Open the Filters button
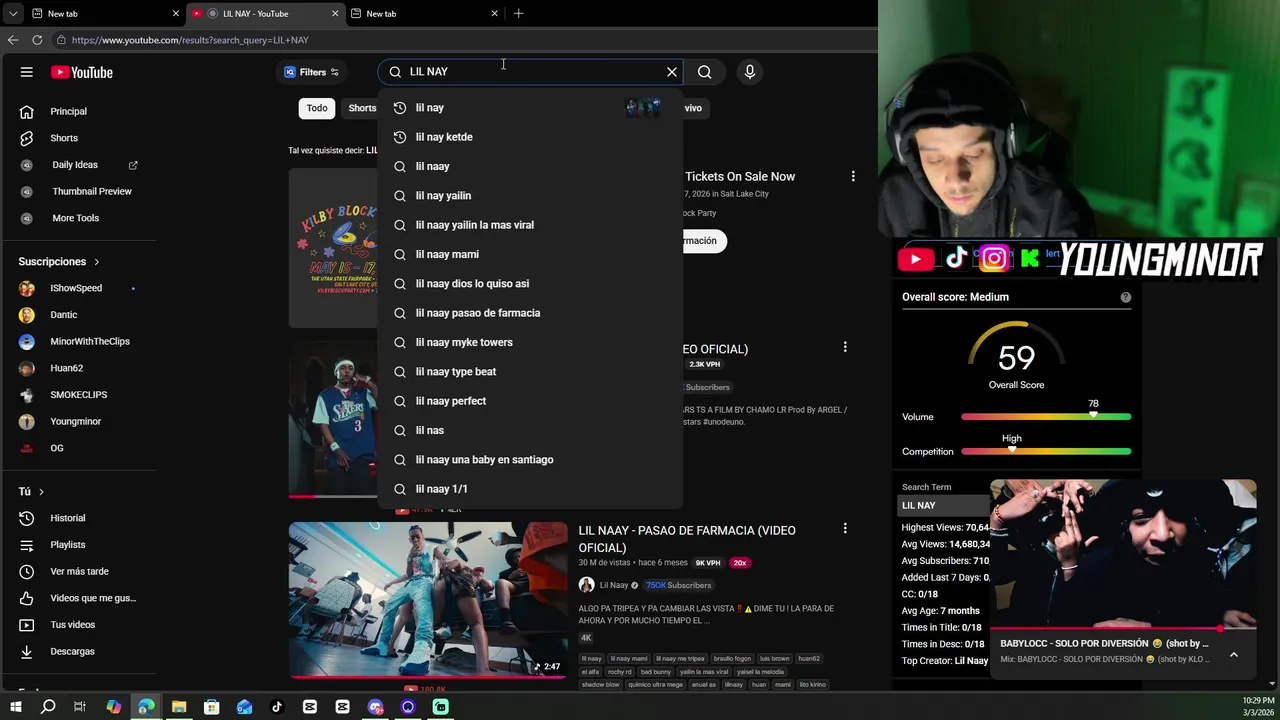1280x720 pixels. tap(312, 72)
